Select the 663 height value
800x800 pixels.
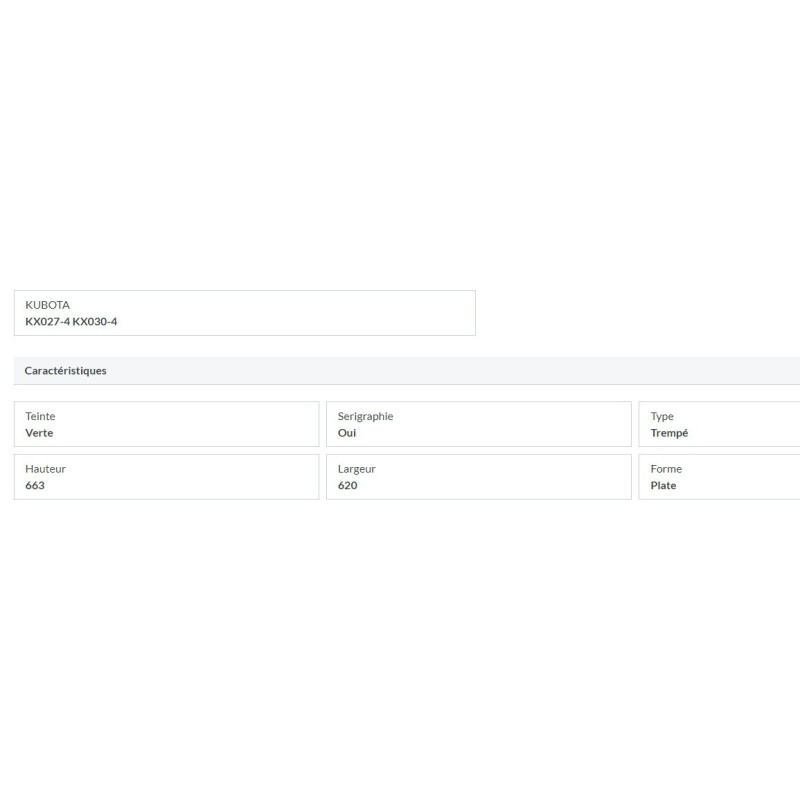35,485
